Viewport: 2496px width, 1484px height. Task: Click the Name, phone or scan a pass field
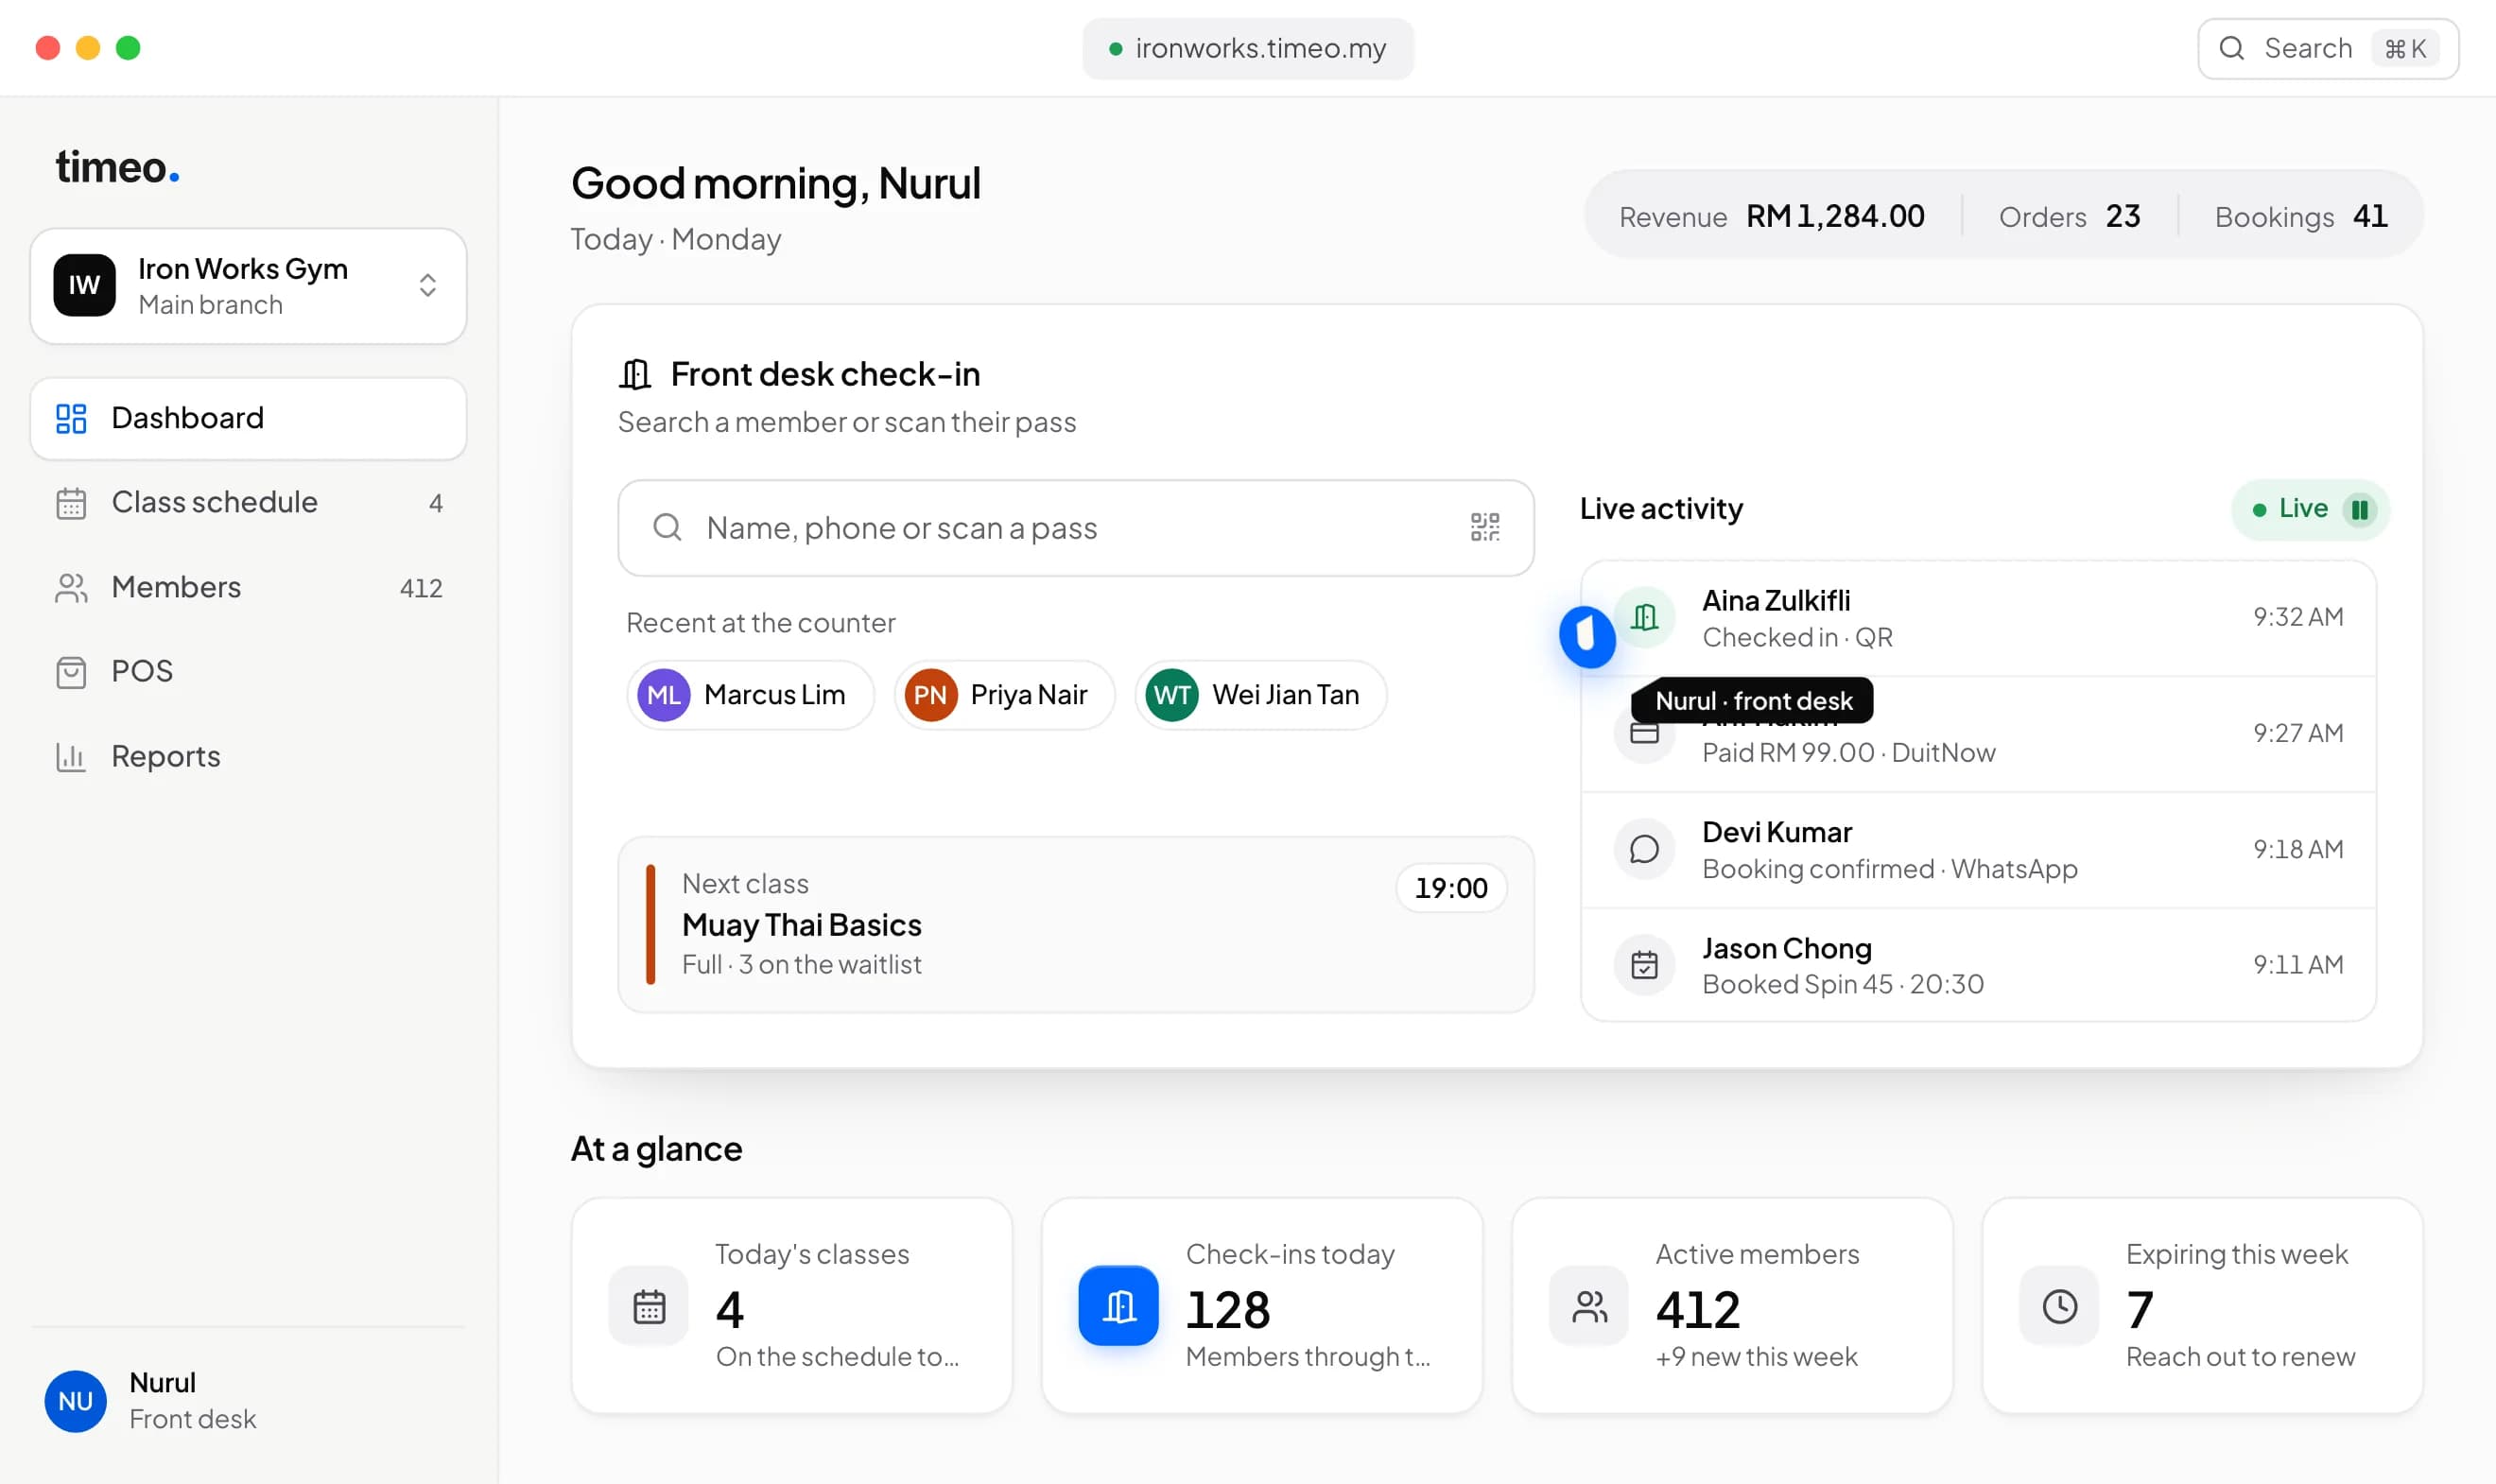tap(1076, 528)
